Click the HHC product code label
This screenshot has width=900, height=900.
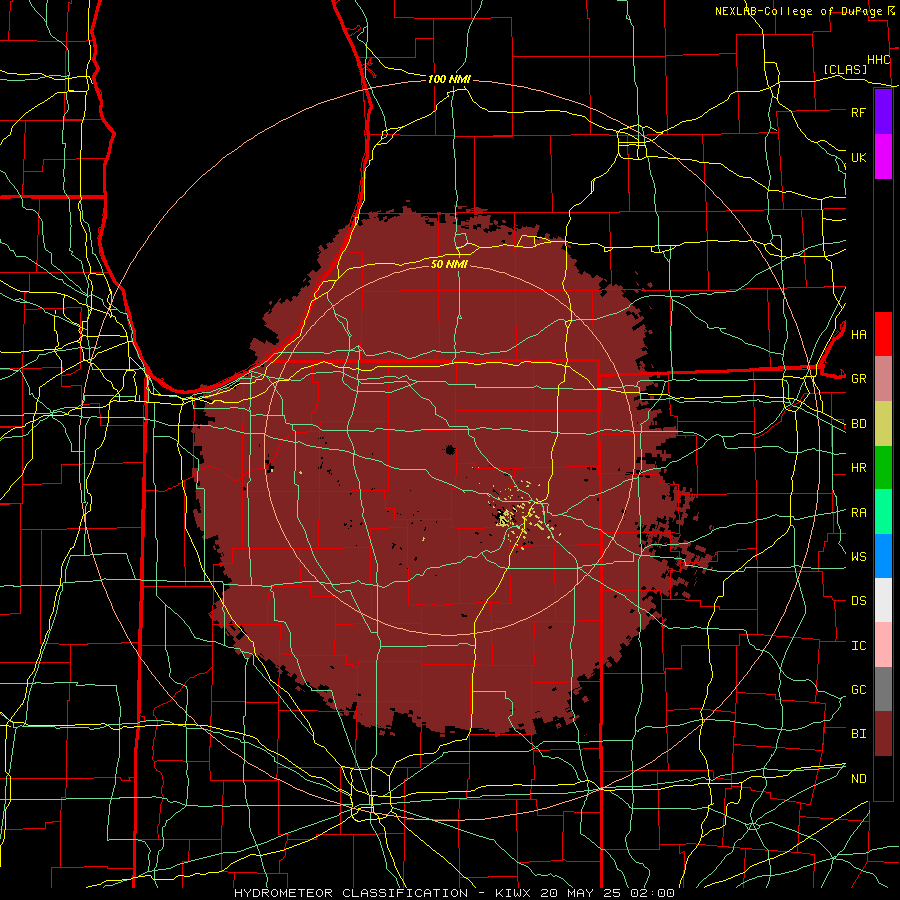click(x=878, y=60)
